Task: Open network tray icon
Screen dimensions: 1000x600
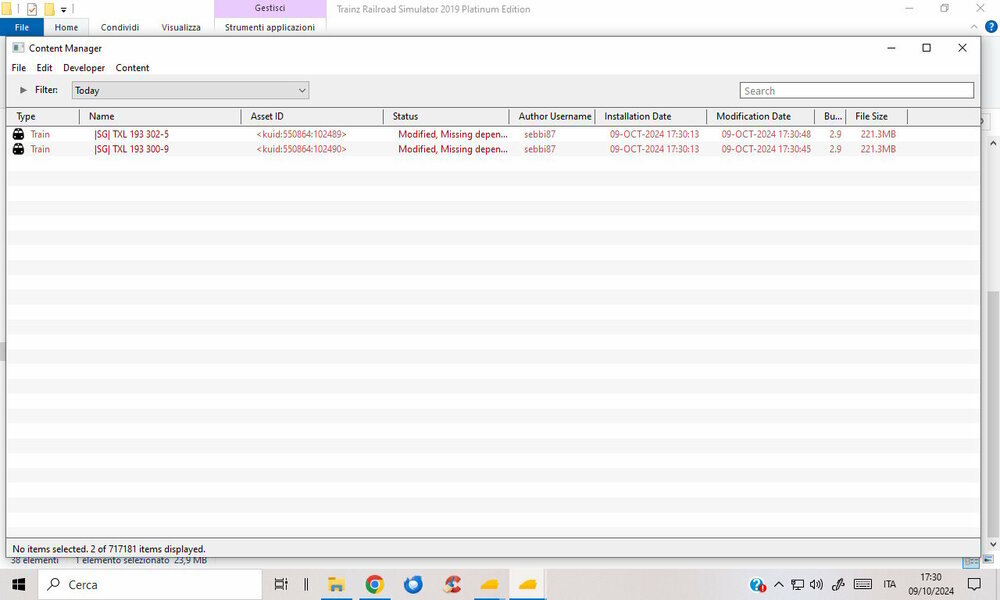Action: tap(797, 584)
